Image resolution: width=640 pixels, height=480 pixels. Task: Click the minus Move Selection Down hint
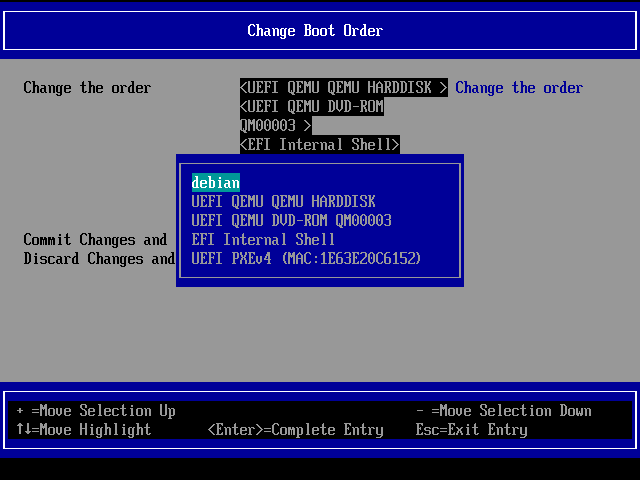pyautogui.click(x=503, y=411)
